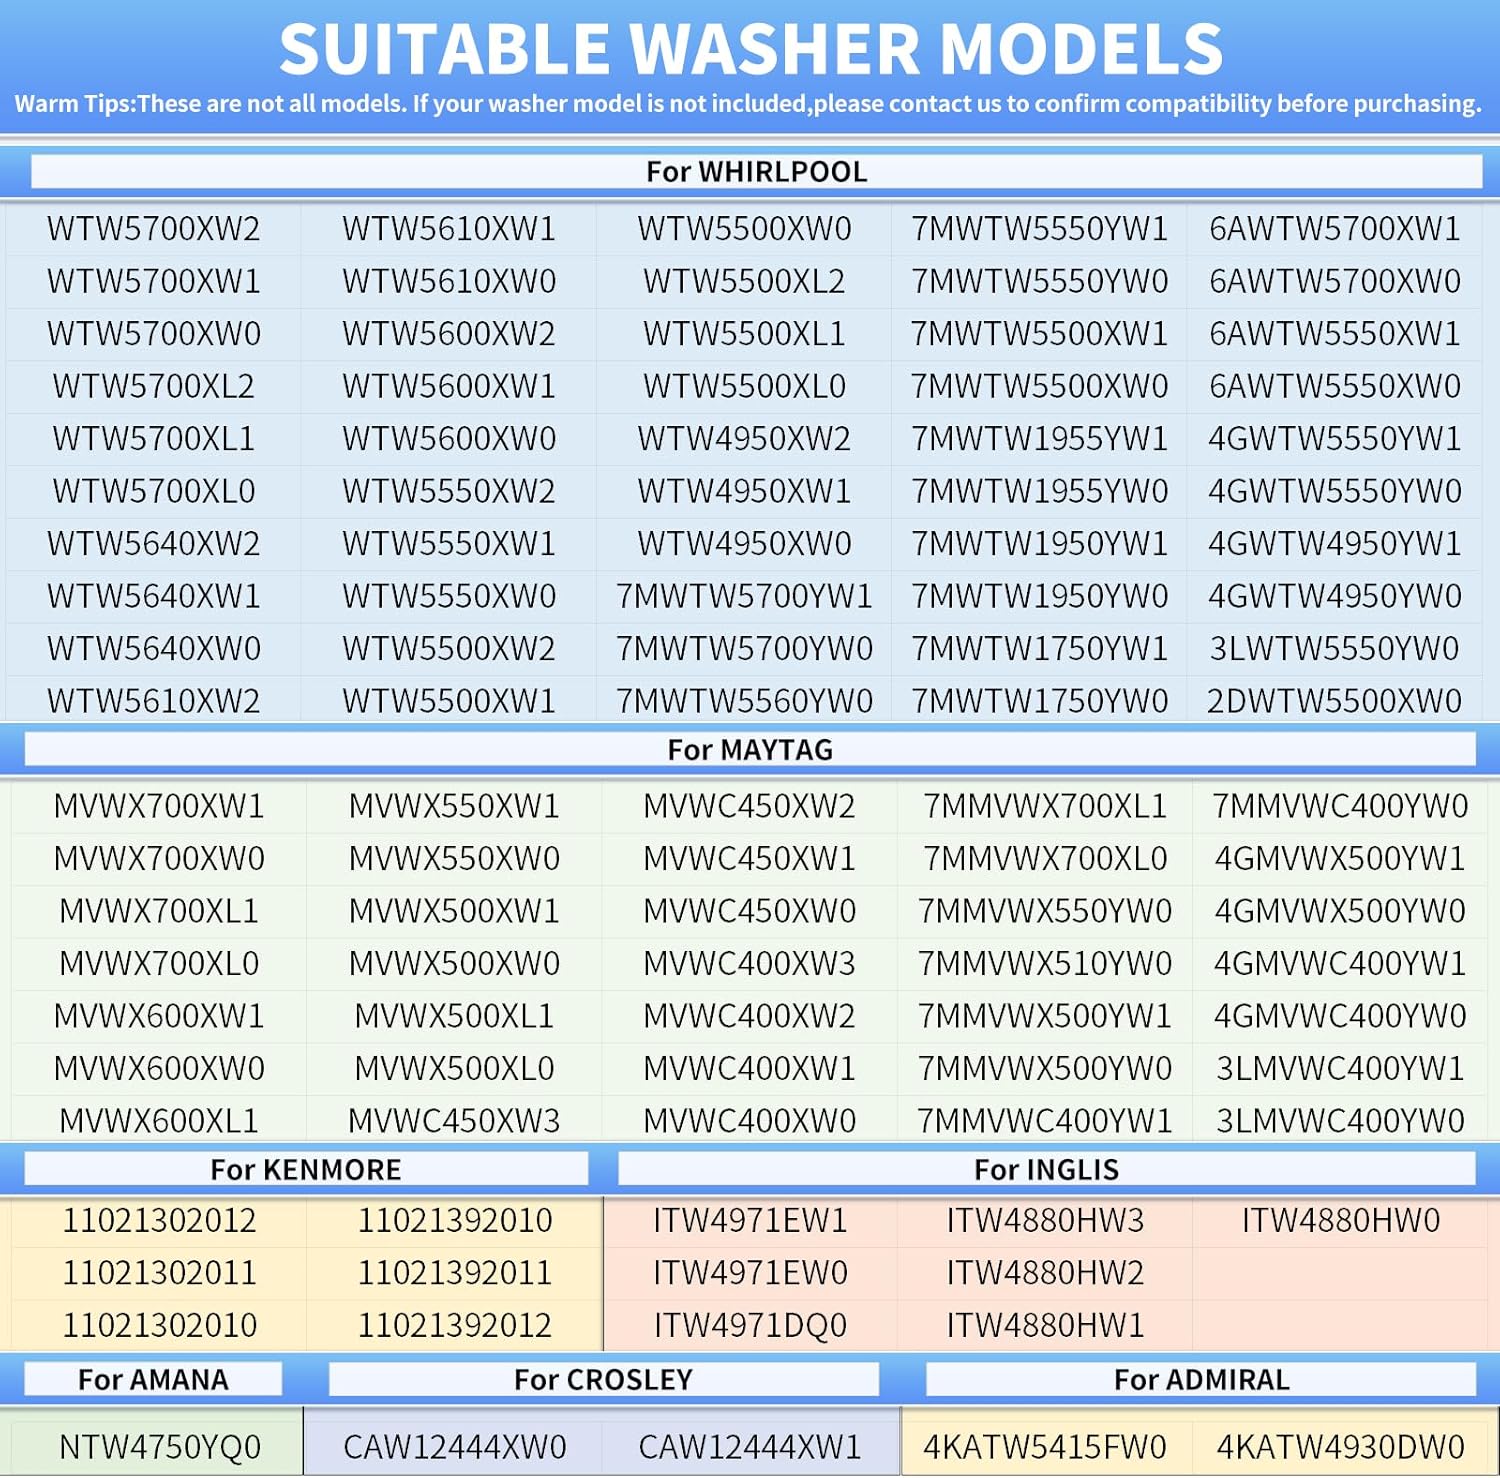Screen dimensions: 1500x1478
Task: Click Crosley model CAW12444XW1
Action: pyautogui.click(x=750, y=1447)
